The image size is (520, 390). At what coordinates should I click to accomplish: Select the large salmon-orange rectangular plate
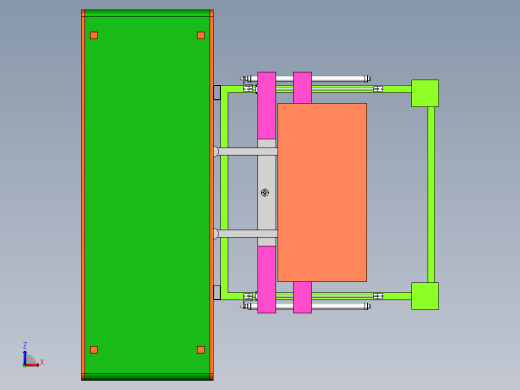coord(322,192)
